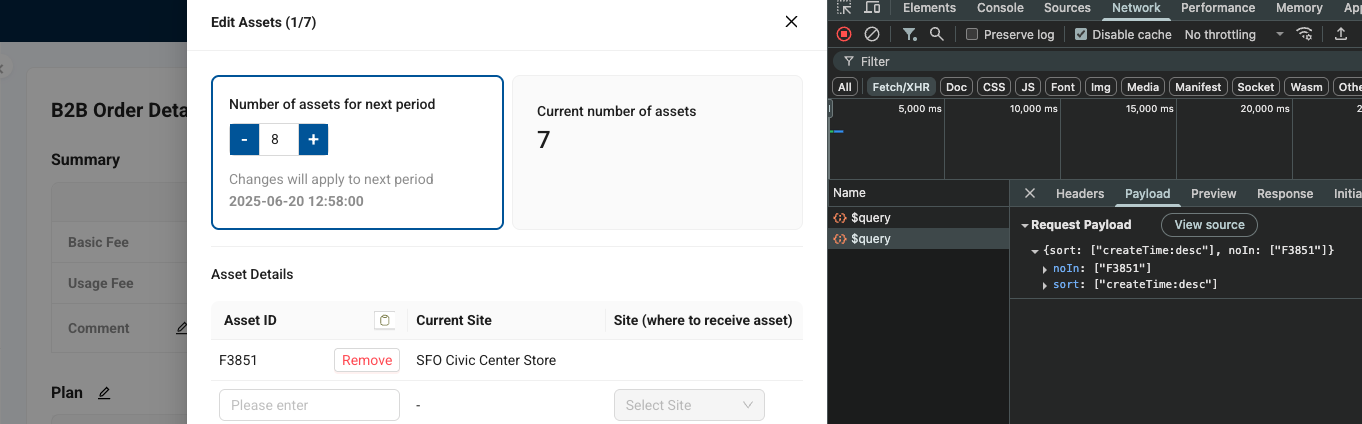1362x424 pixels.
Task: Click the edit pencil next to Plan
Action: pyautogui.click(x=104, y=393)
